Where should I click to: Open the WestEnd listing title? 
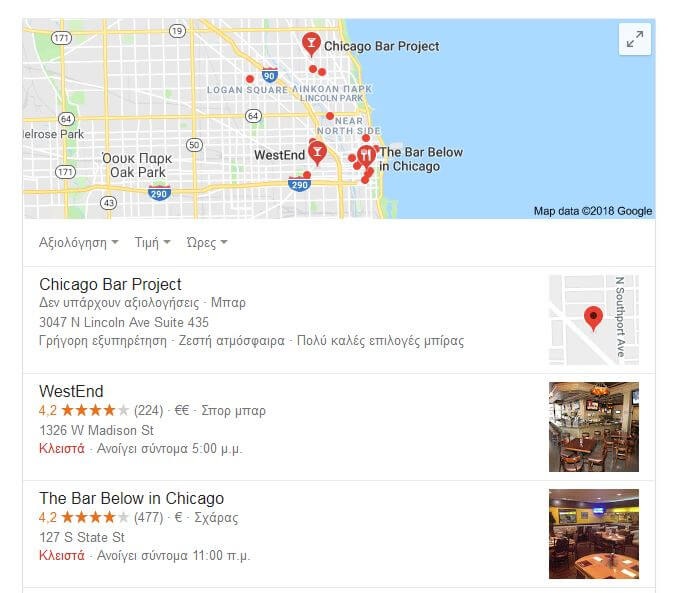click(x=71, y=391)
